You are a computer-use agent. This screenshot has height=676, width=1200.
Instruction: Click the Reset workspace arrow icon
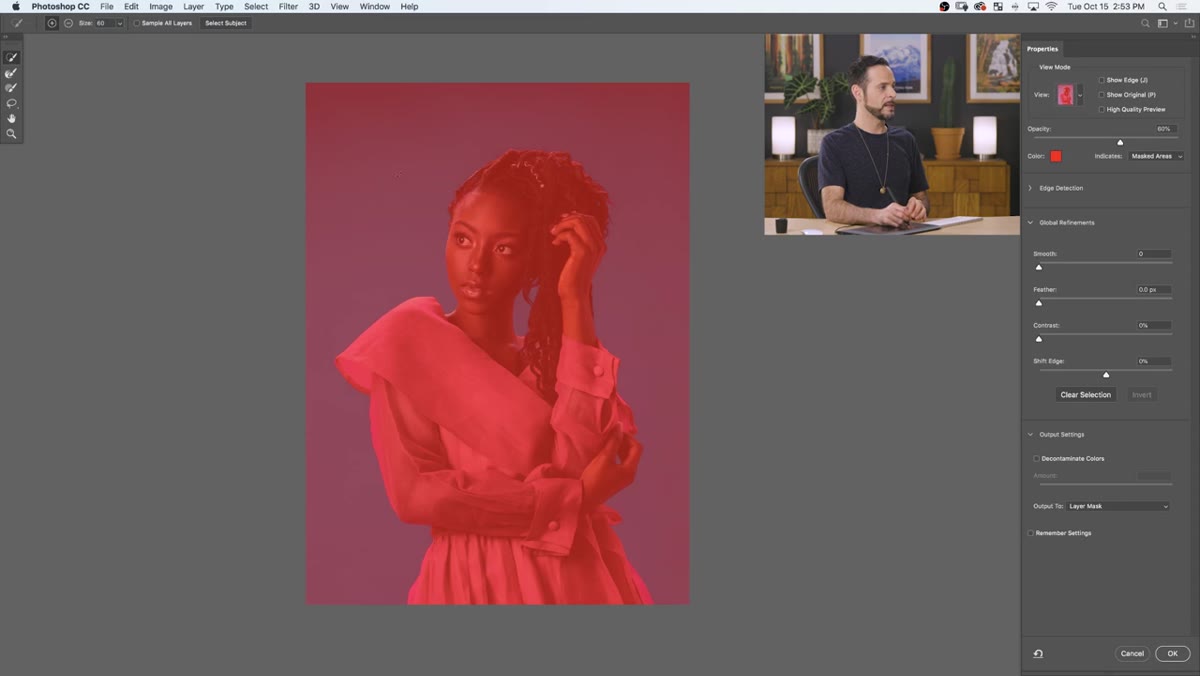point(1038,653)
